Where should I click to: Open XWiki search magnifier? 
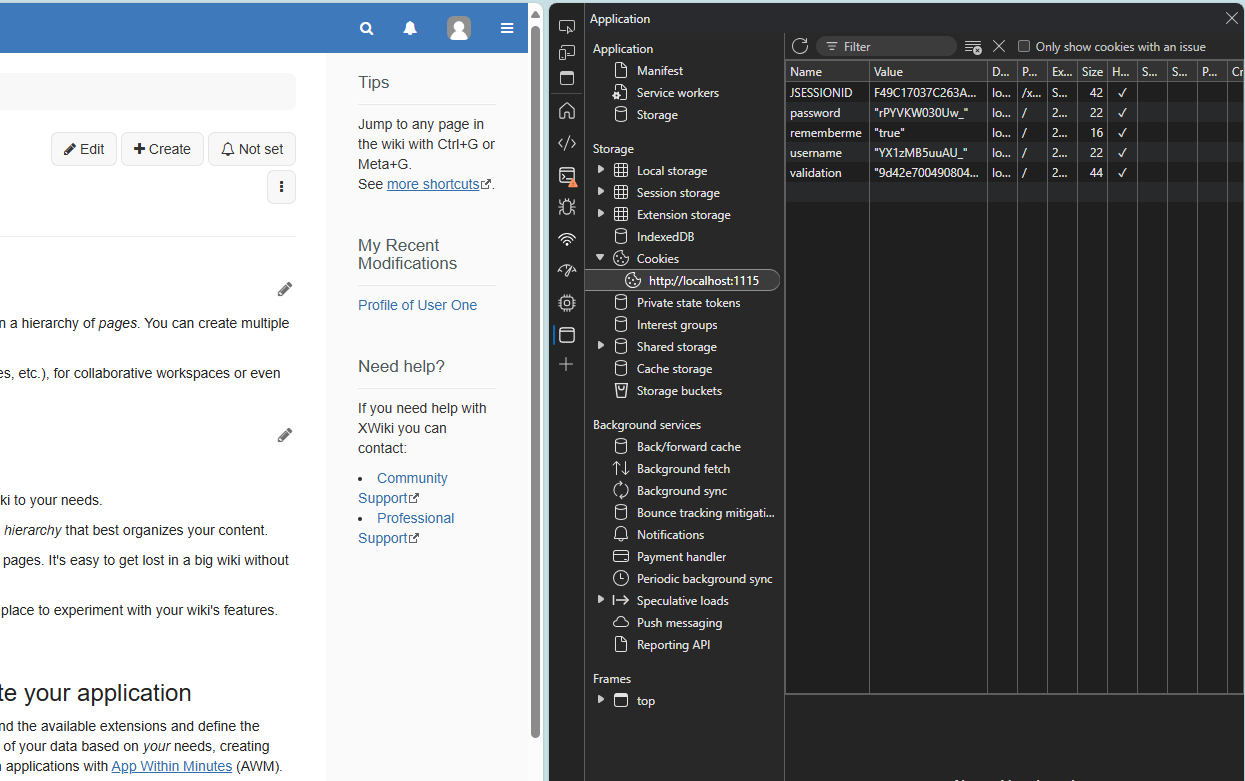(x=367, y=29)
